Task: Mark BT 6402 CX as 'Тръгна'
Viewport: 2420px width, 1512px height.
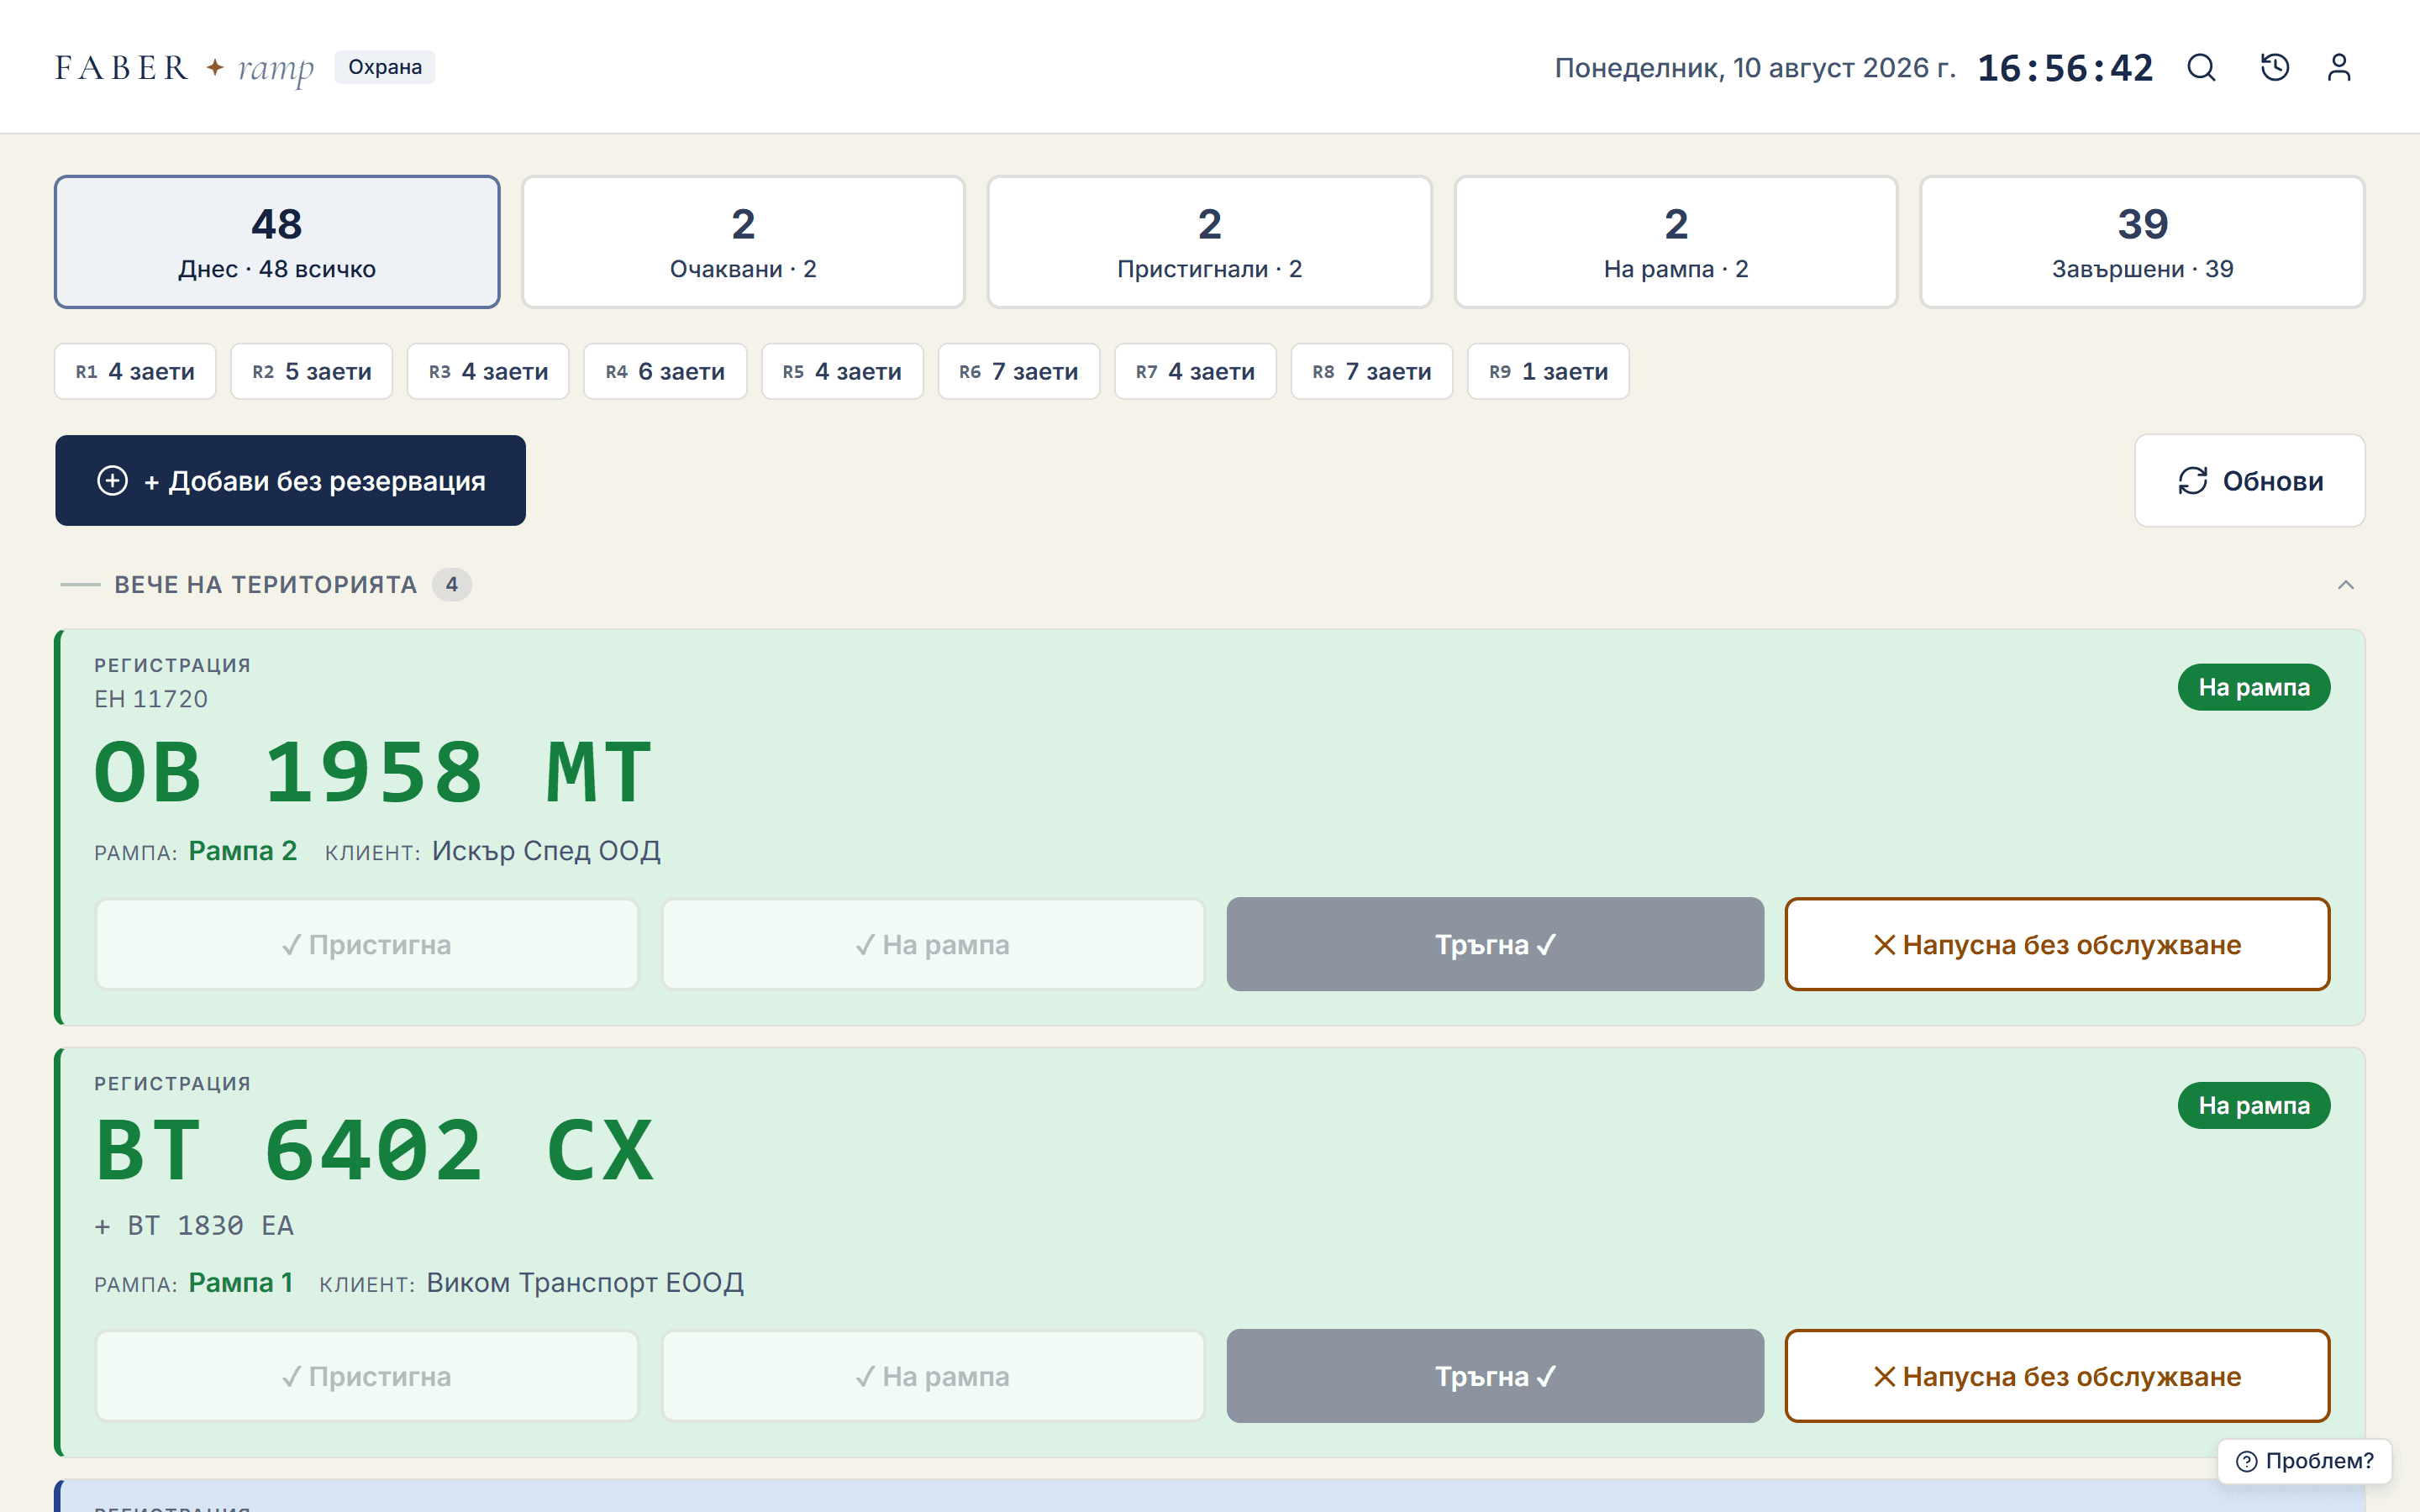Action: [x=1495, y=1377]
